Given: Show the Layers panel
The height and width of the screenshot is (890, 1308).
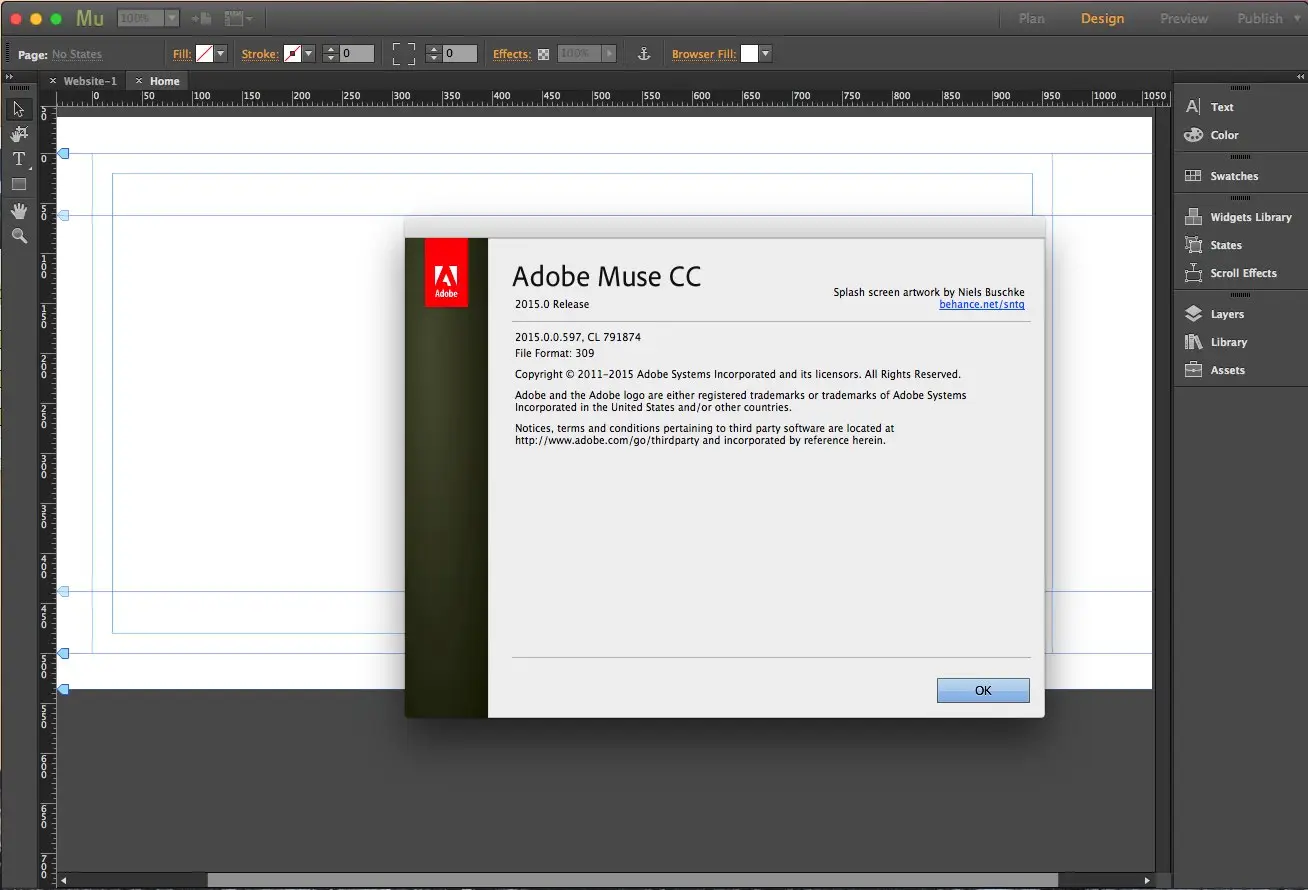Looking at the screenshot, I should pos(1226,313).
